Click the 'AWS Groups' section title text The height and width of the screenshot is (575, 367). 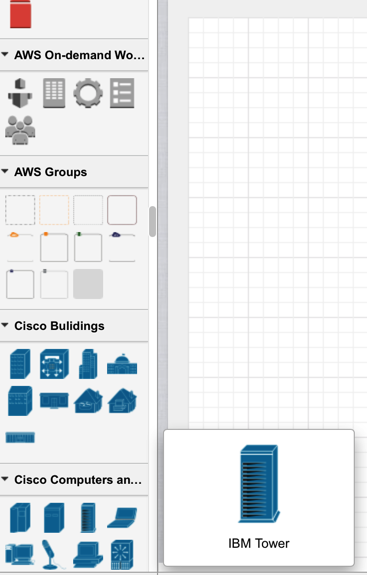(x=51, y=172)
